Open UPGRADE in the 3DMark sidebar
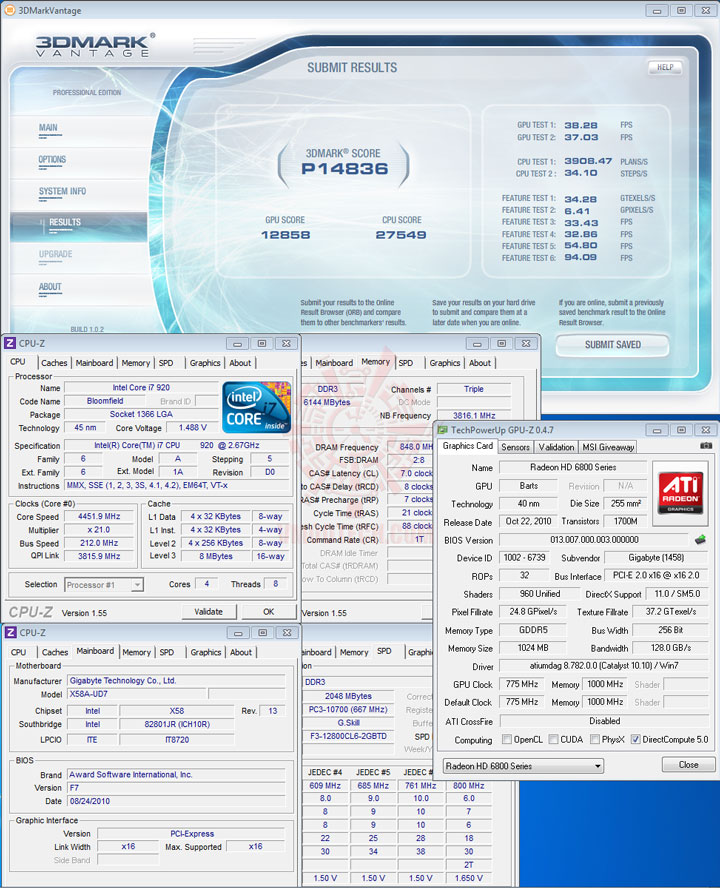 point(56,254)
